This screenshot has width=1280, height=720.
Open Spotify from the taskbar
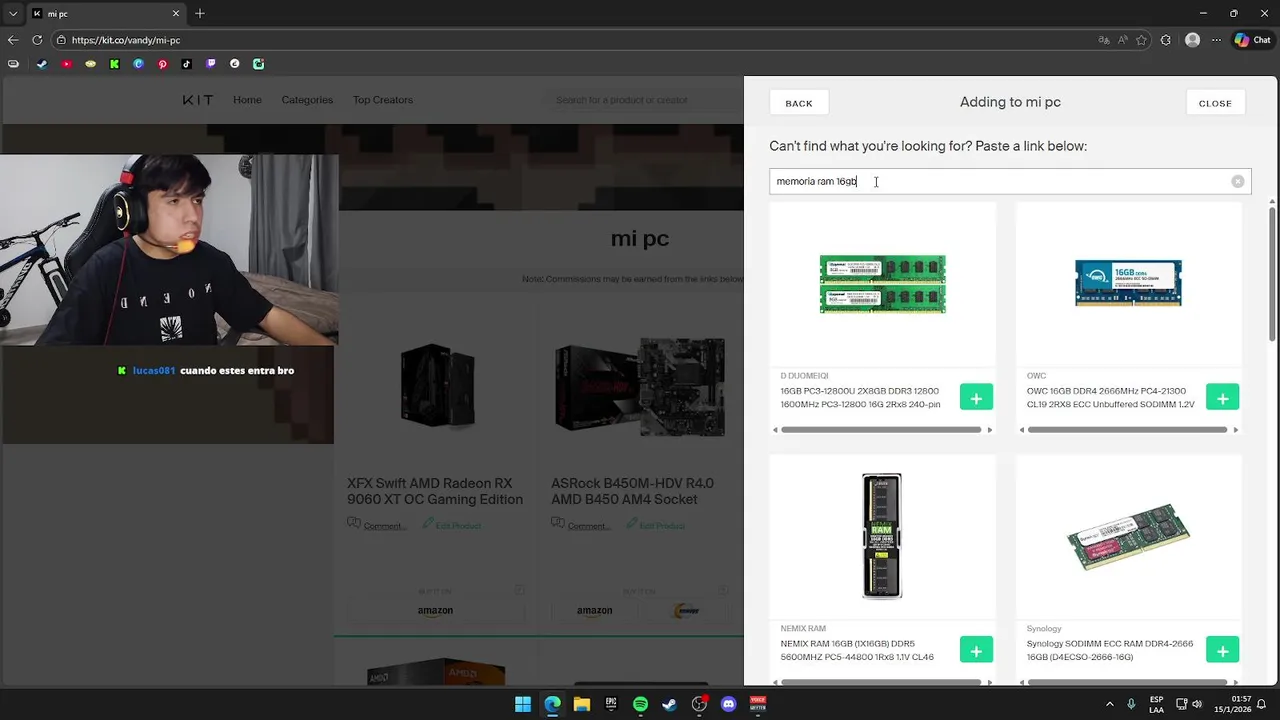point(641,704)
